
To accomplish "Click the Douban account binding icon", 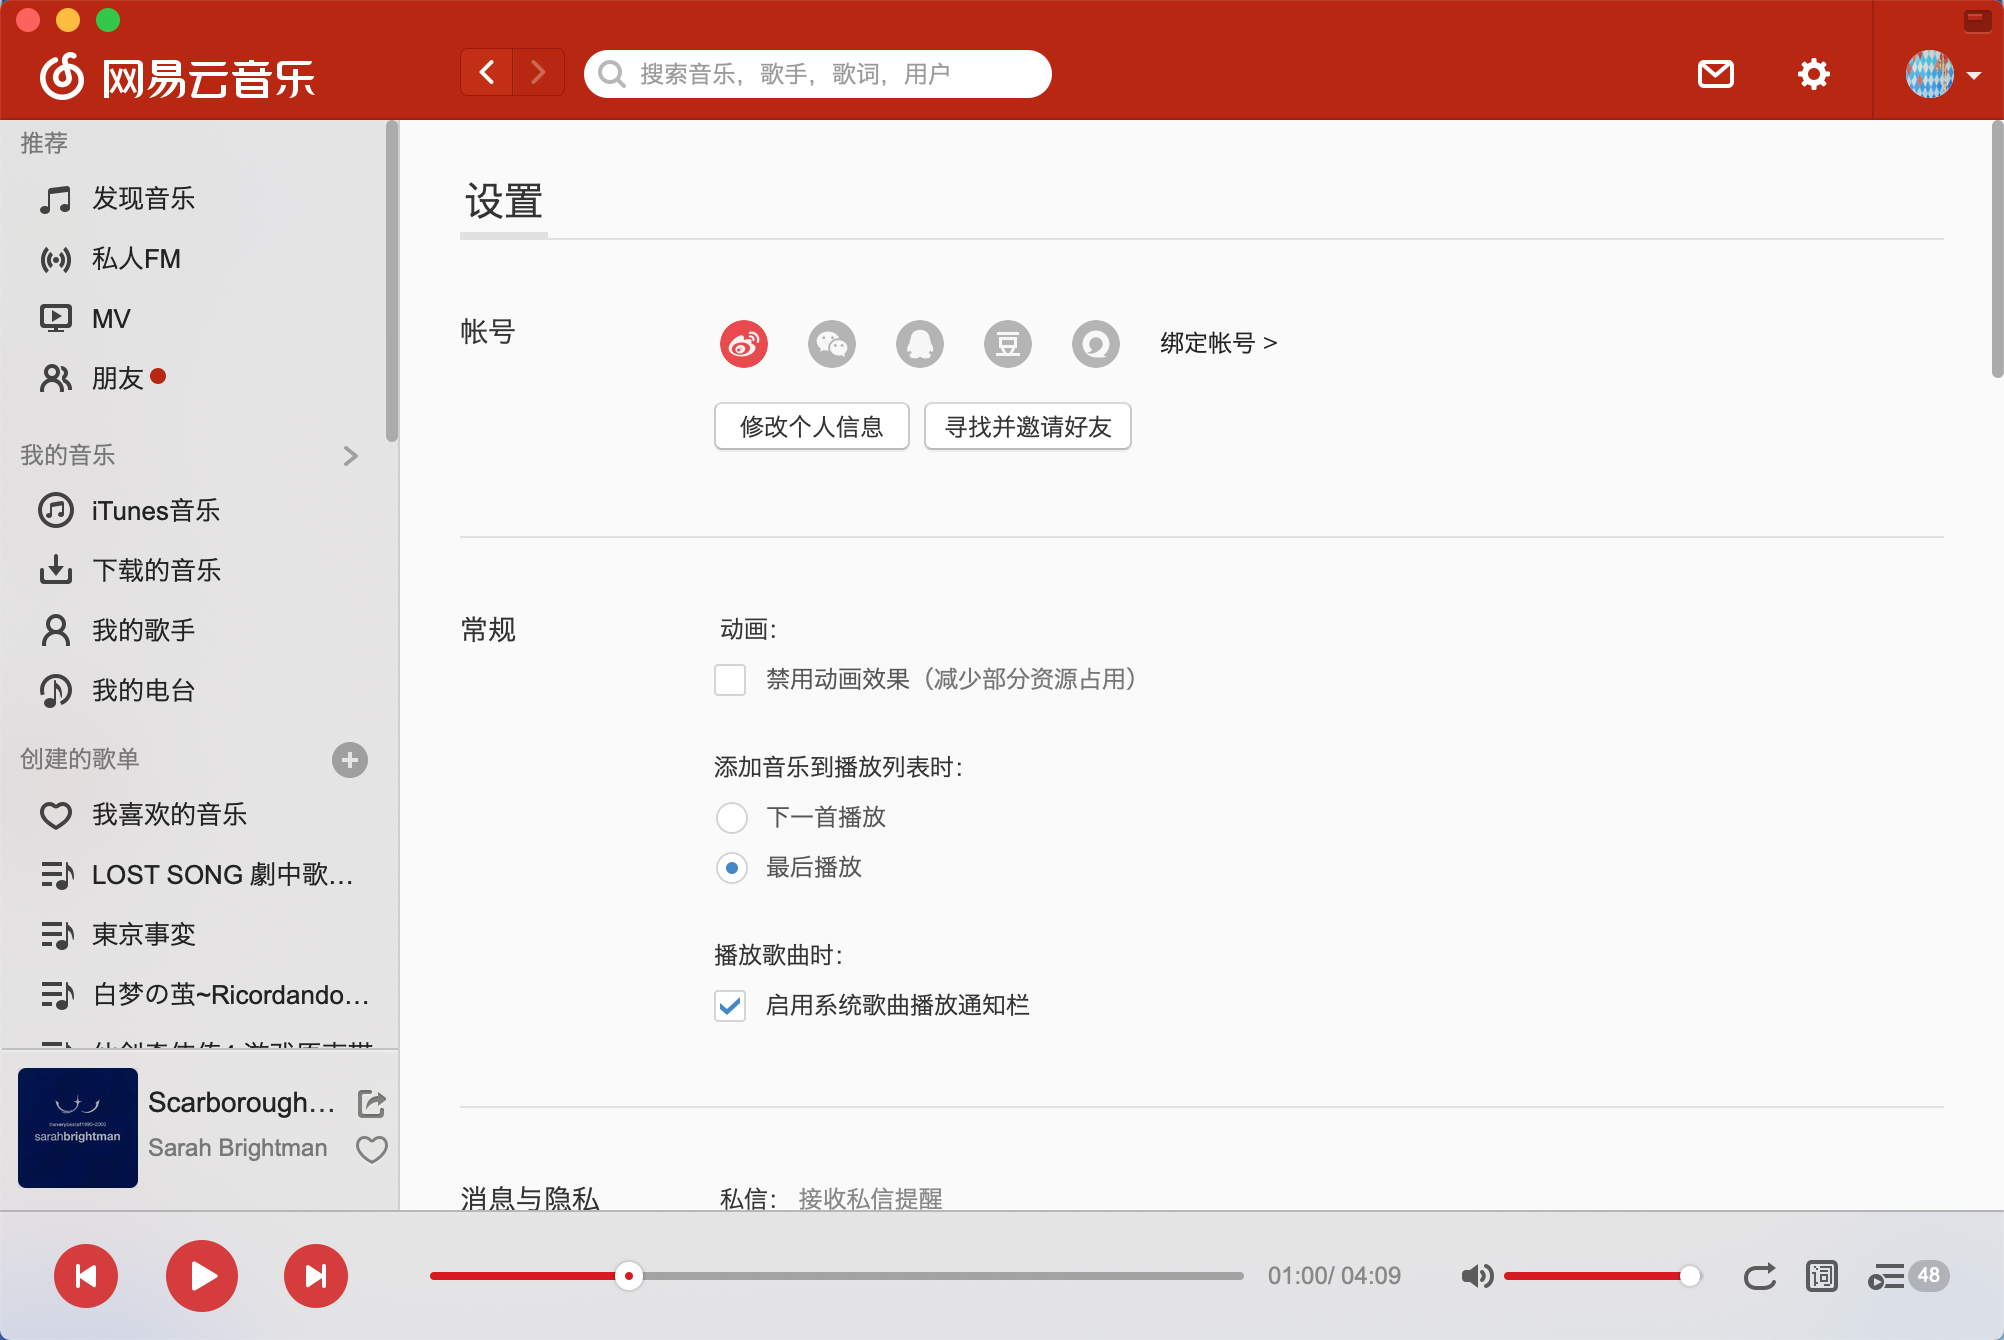I will click(1008, 344).
